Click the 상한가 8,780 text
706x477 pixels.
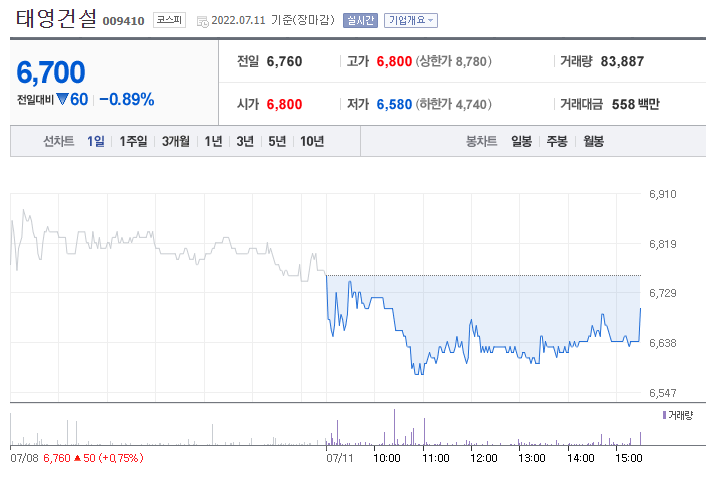[453, 61]
